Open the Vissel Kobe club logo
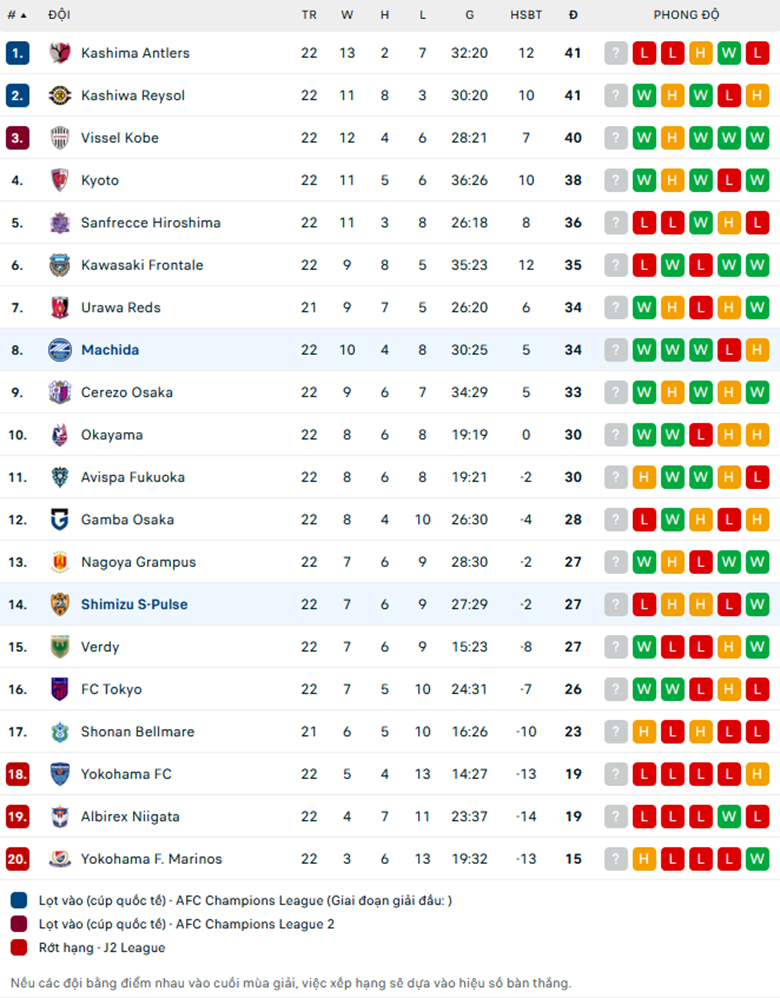Screen dimensions: 780x998 click(60, 137)
